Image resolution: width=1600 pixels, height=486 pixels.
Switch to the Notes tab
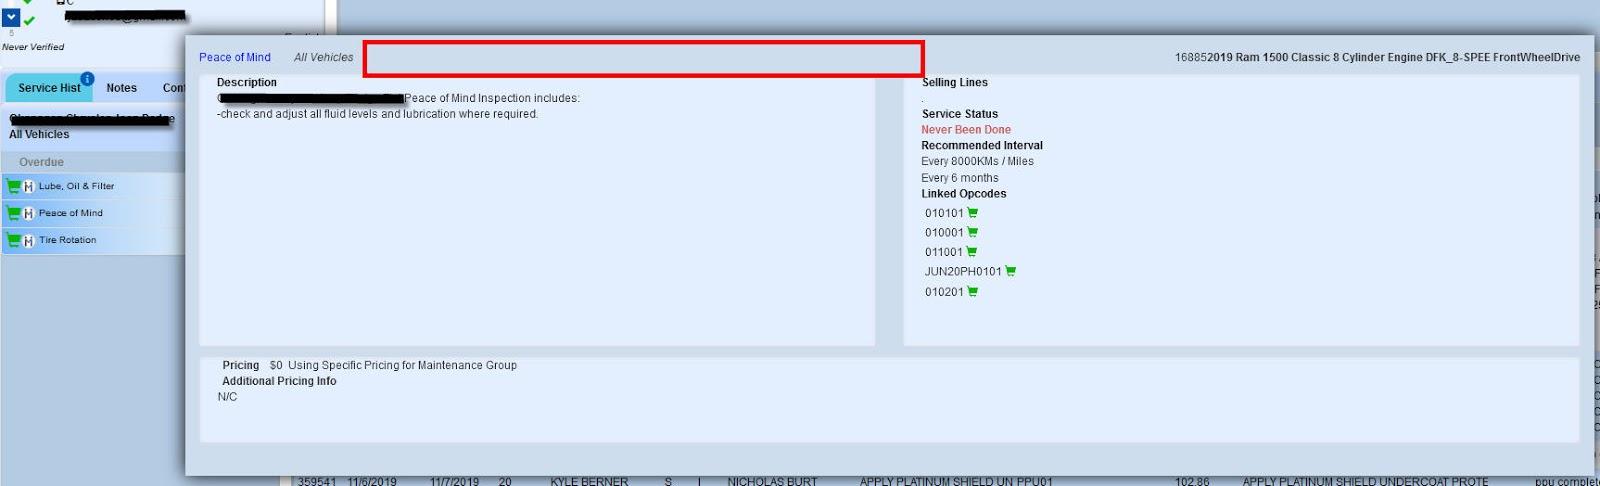[122, 88]
